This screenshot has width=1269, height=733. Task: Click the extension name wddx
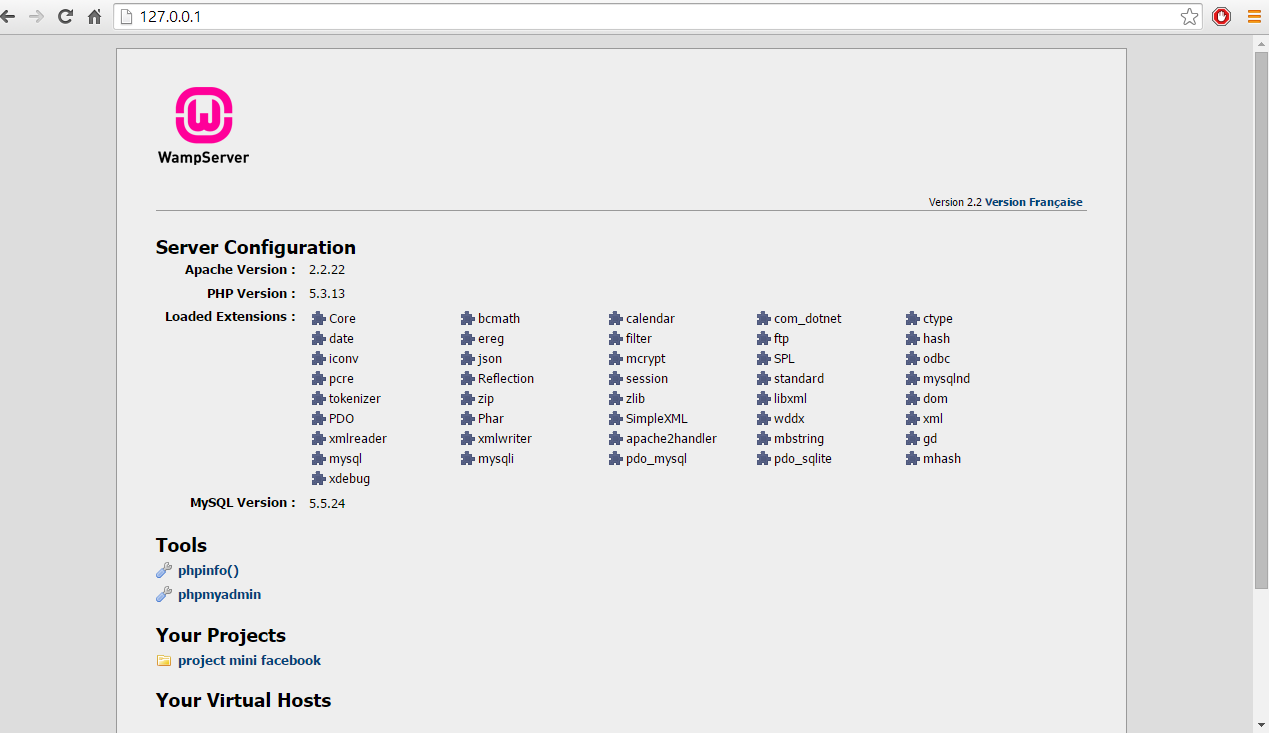789,418
